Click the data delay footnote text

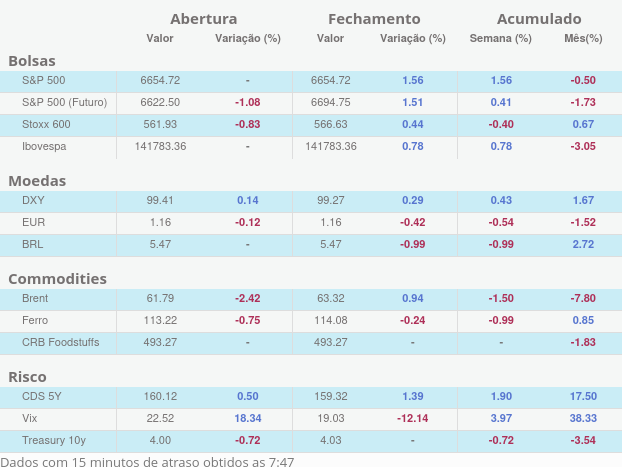tap(148, 460)
